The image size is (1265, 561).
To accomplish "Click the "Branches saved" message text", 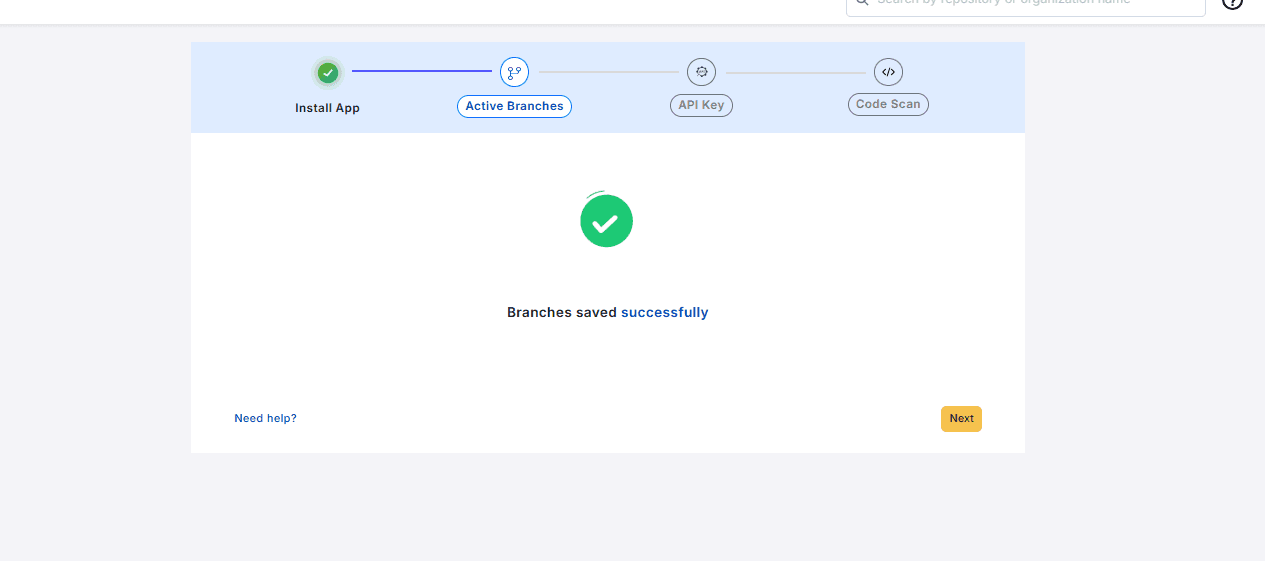I will click(x=561, y=312).
